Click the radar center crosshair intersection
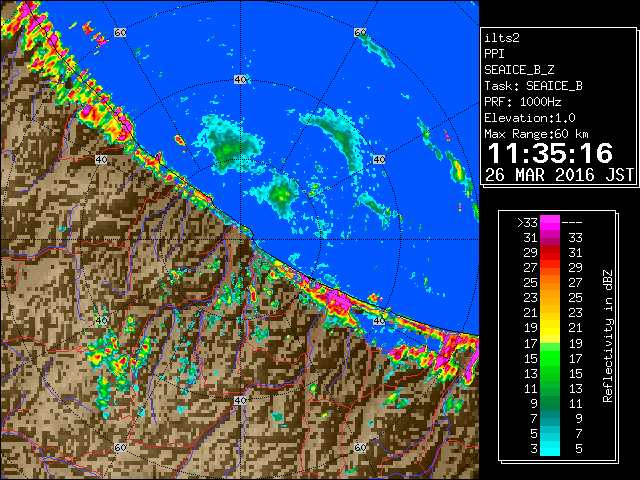Screen dimensions: 640x480 pyautogui.click(x=240, y=240)
